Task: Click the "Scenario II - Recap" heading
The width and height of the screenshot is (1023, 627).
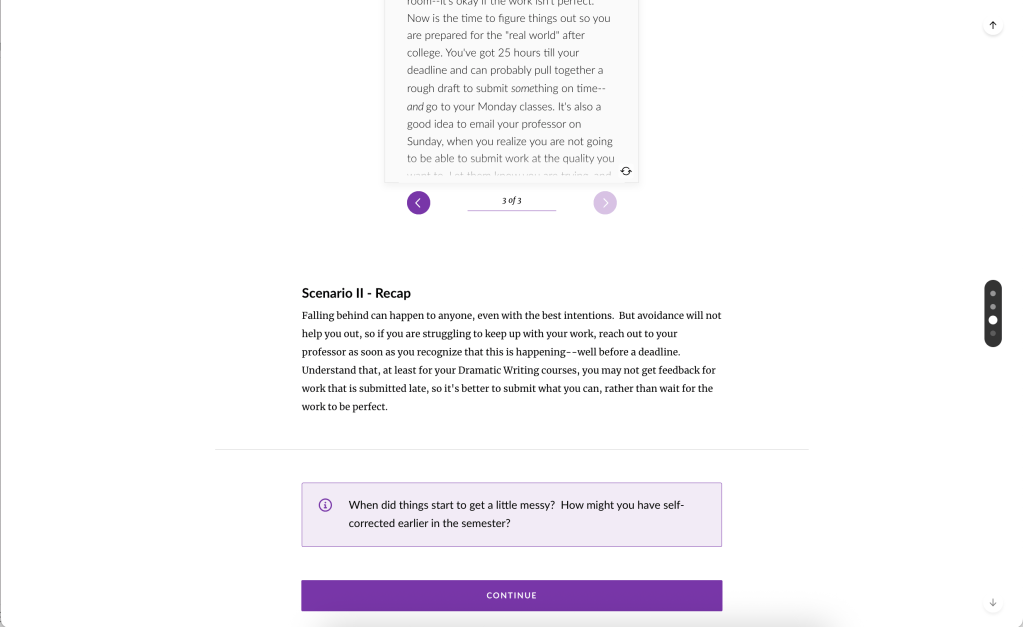Action: tap(356, 293)
